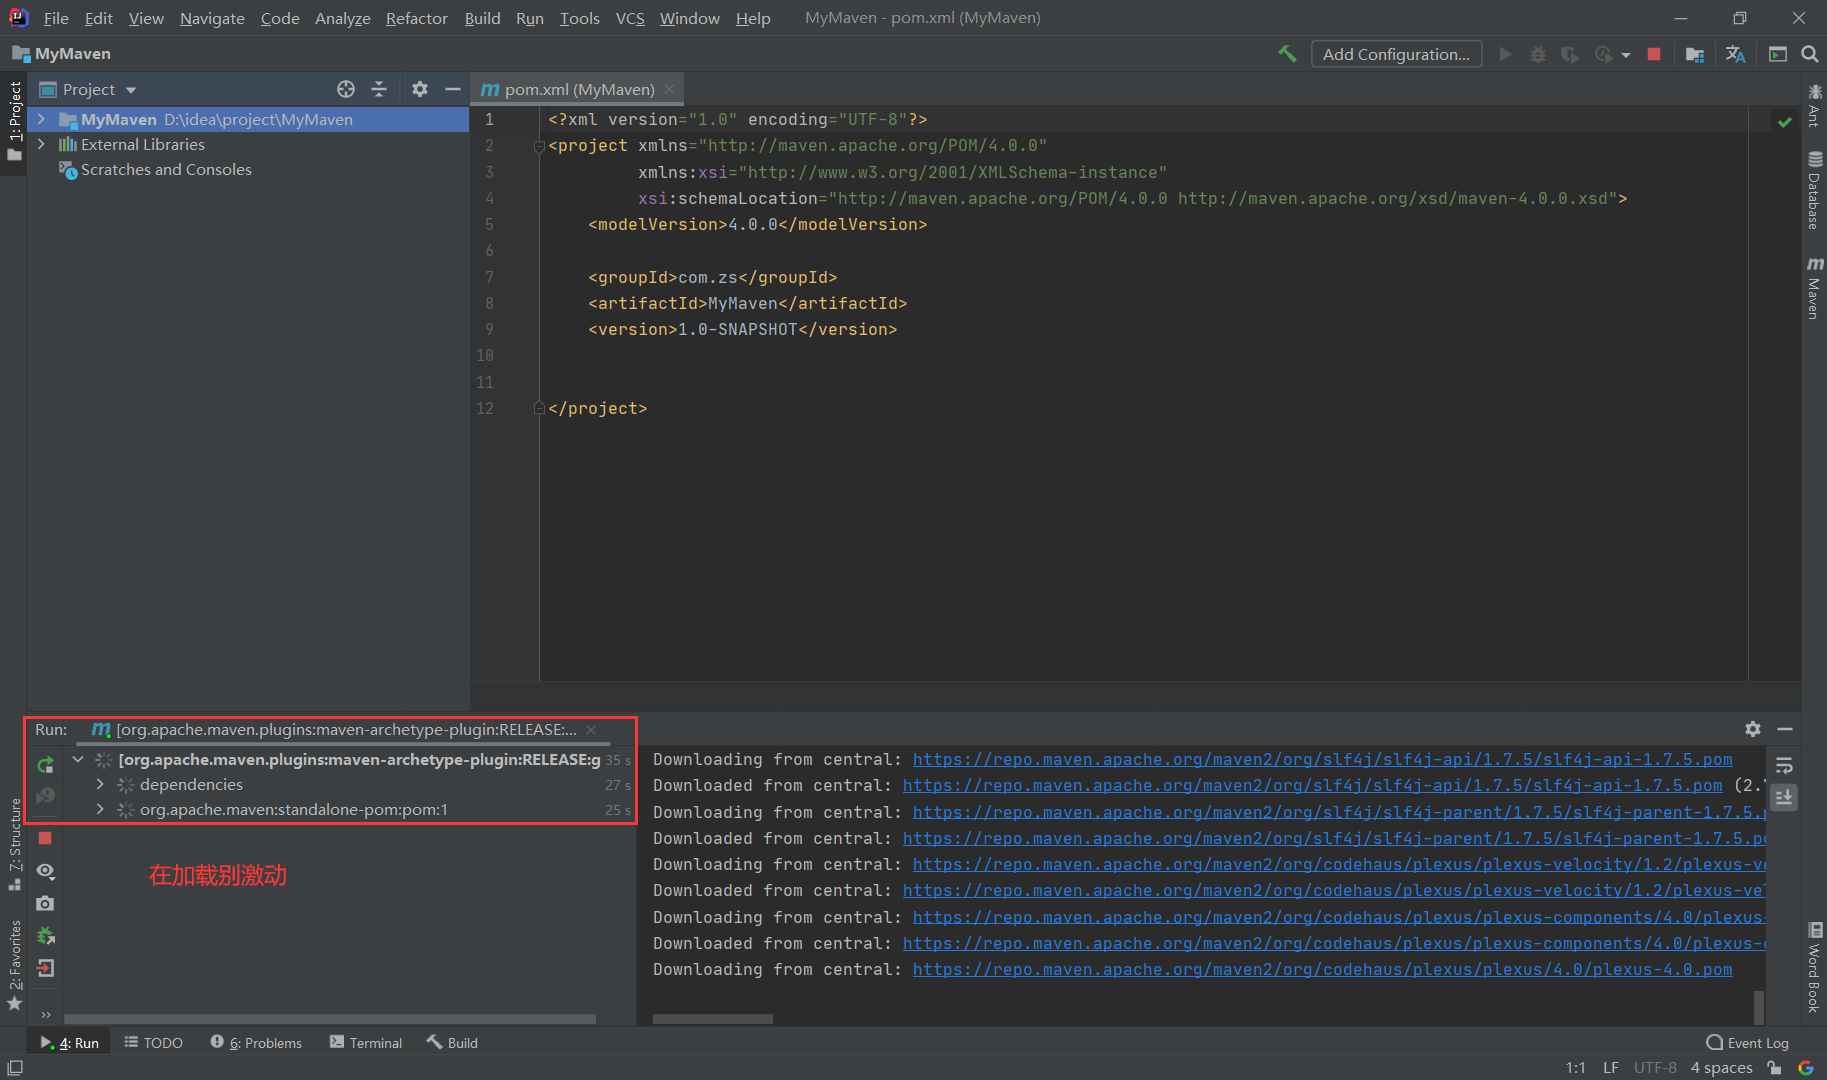
Task: Click the Add Configuration button
Action: pos(1395,54)
